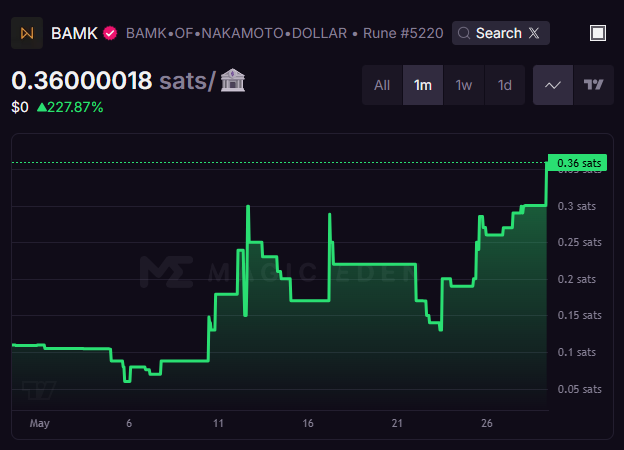624x450 pixels.
Task: Select the 1w time range tab
Action: pos(464,85)
